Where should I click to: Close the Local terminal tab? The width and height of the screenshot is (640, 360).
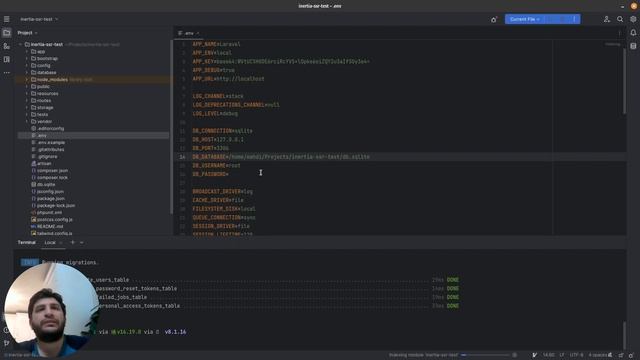(x=61, y=242)
